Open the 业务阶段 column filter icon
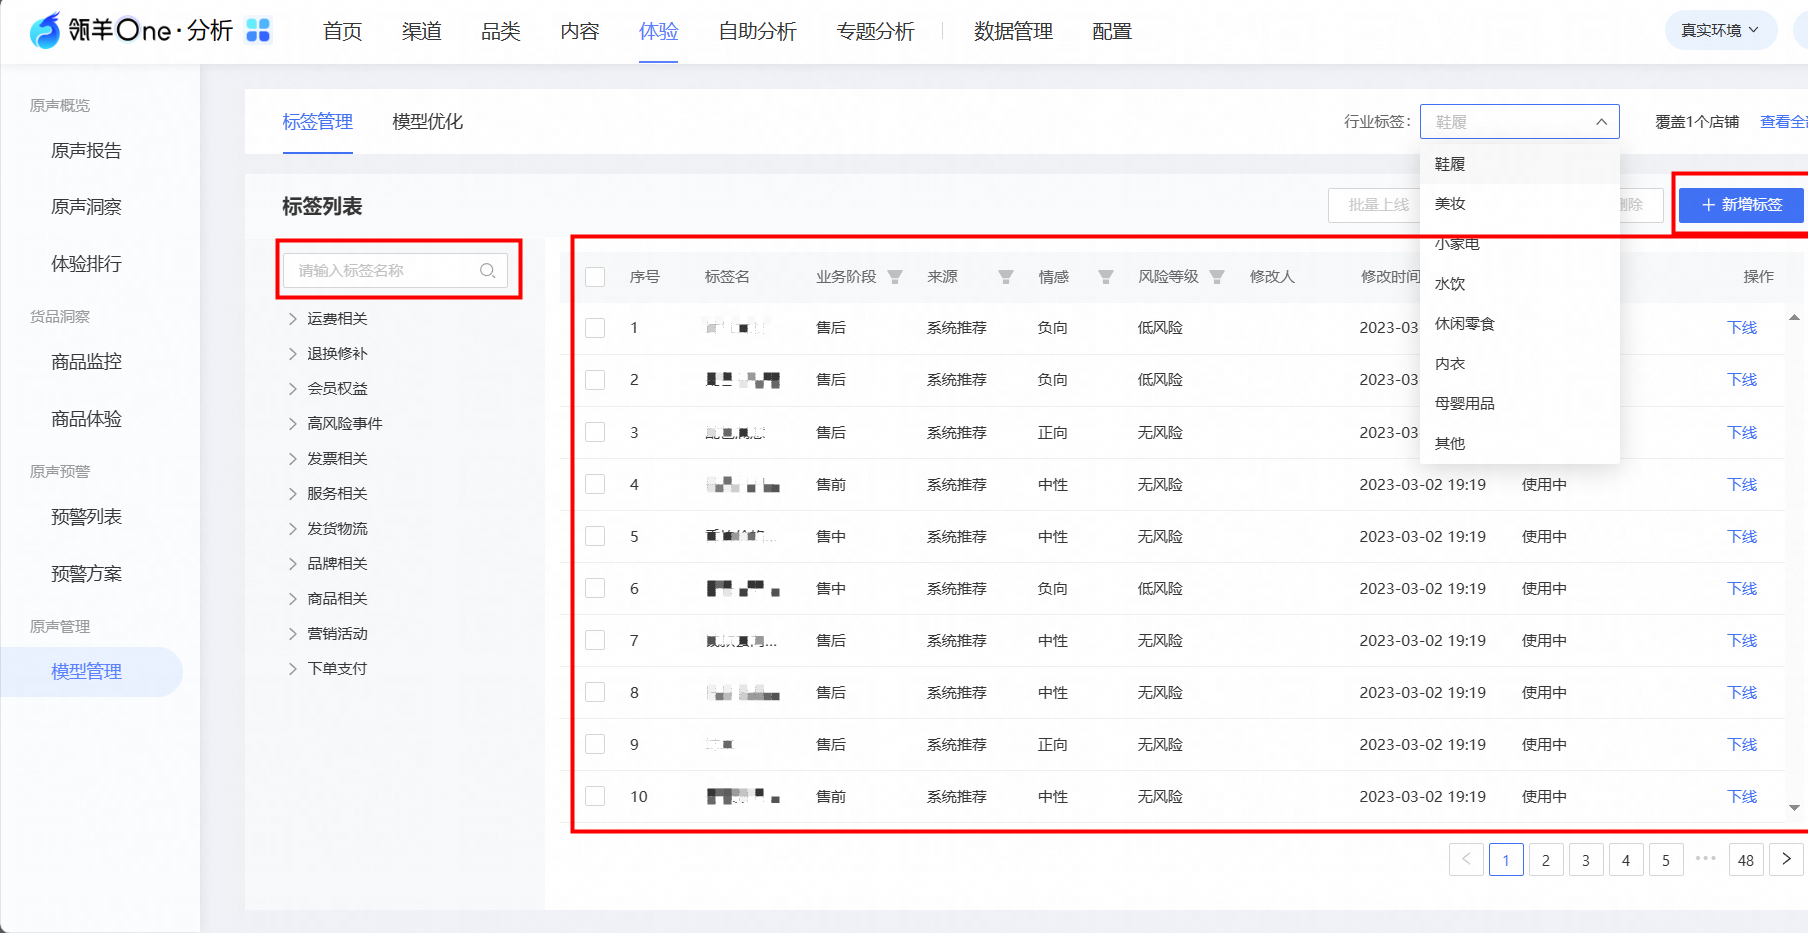 click(895, 277)
